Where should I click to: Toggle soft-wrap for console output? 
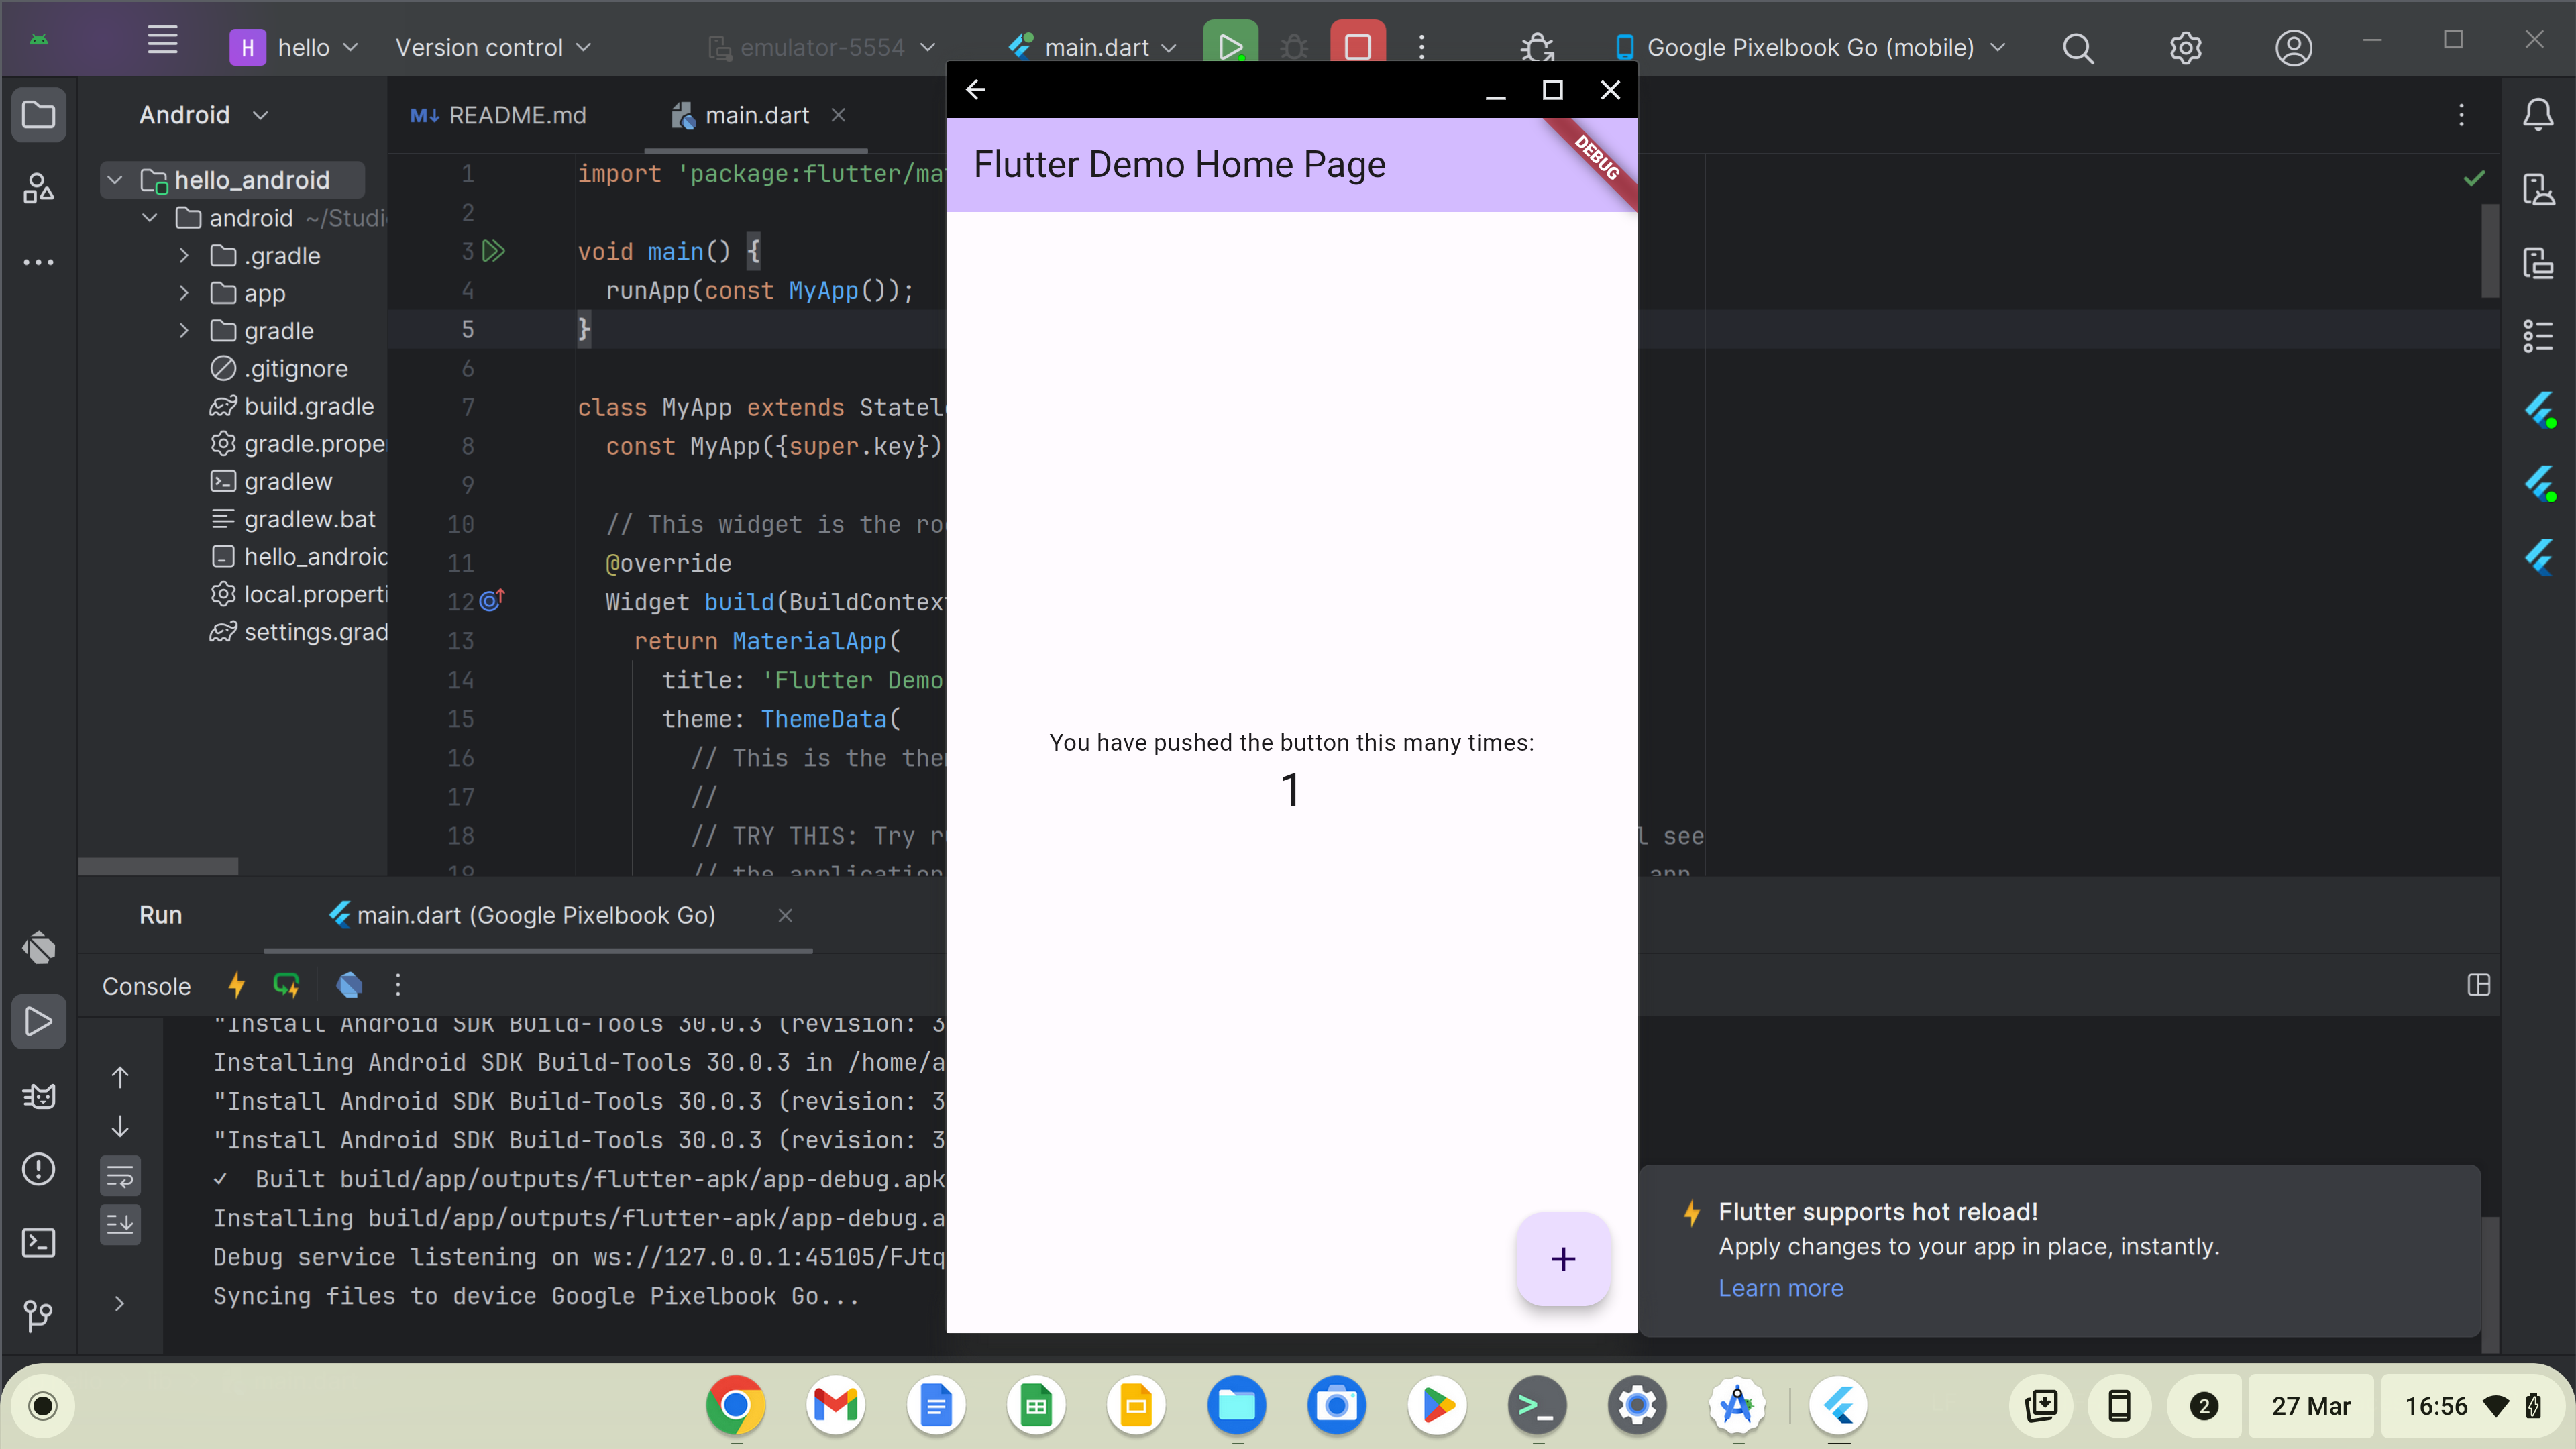(120, 1176)
